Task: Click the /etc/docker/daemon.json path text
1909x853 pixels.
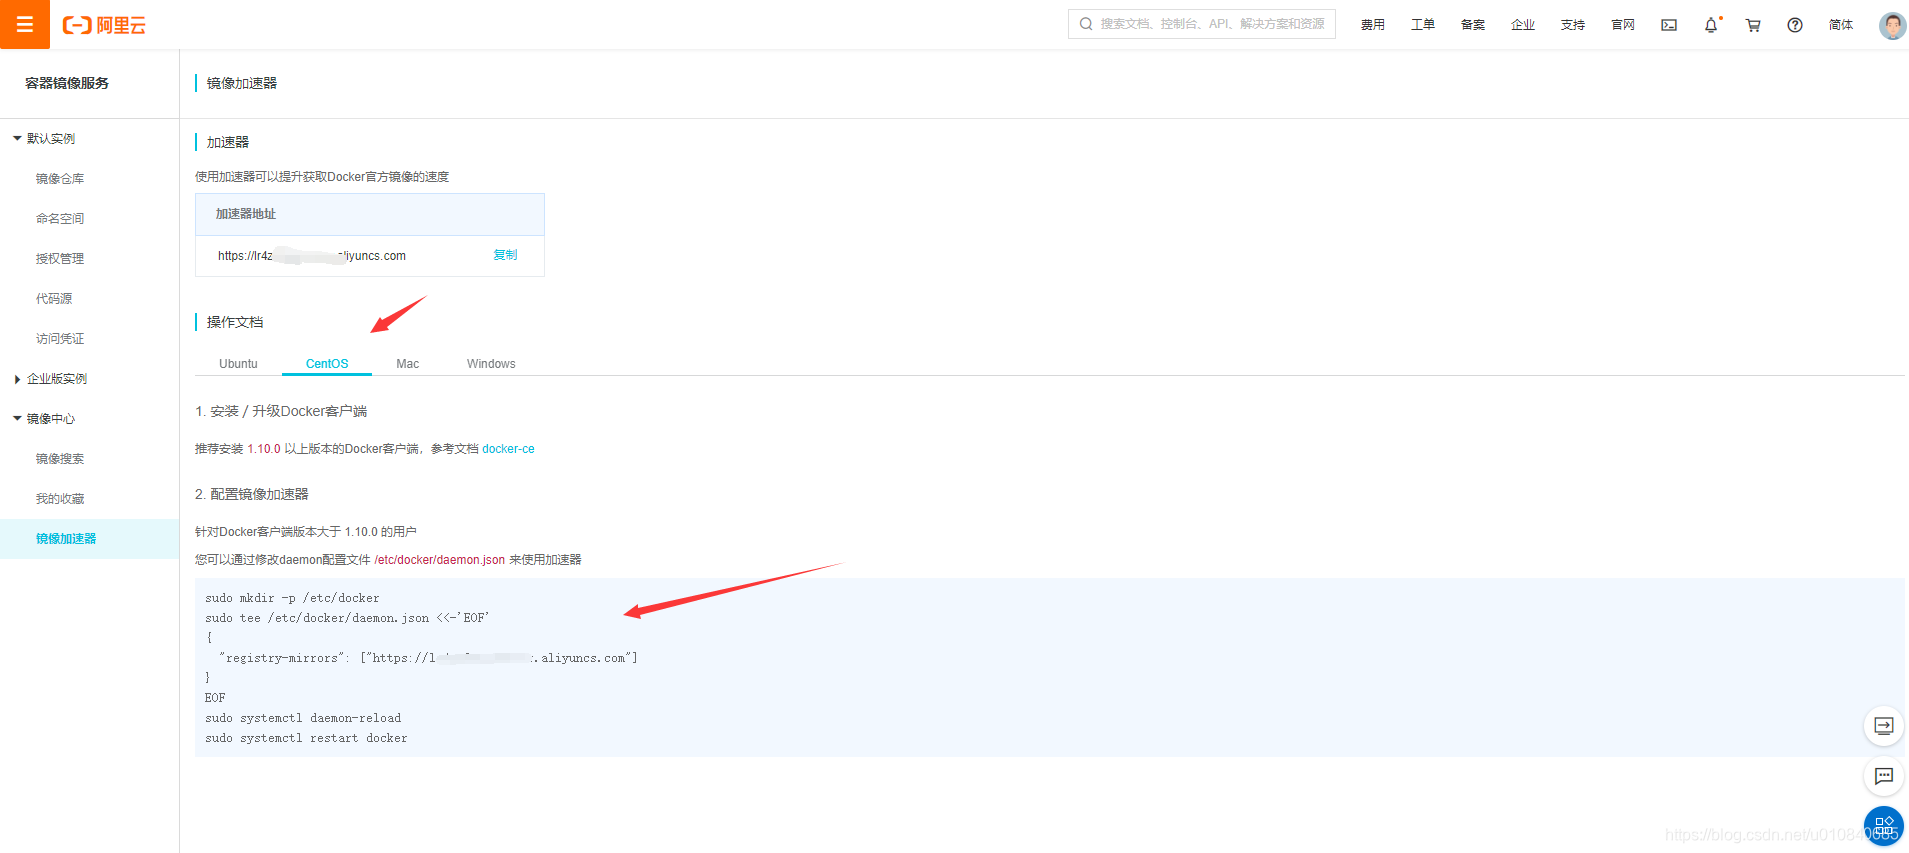Action: click(x=439, y=560)
